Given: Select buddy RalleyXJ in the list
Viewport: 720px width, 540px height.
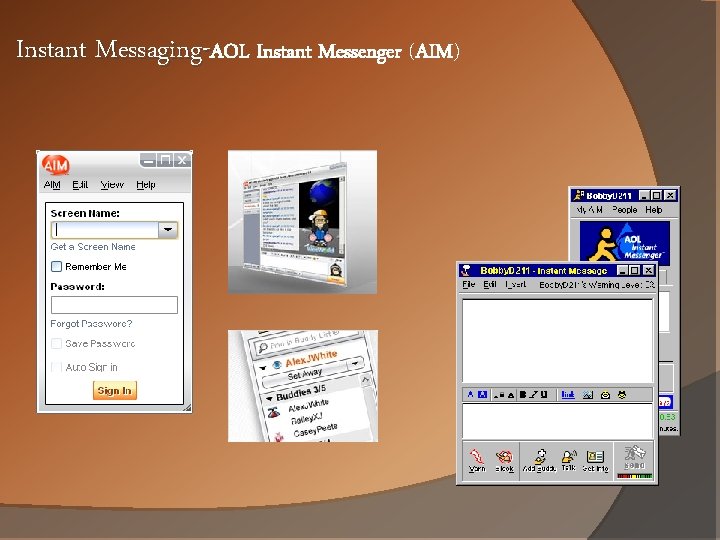Looking at the screenshot, I should 307,418.
